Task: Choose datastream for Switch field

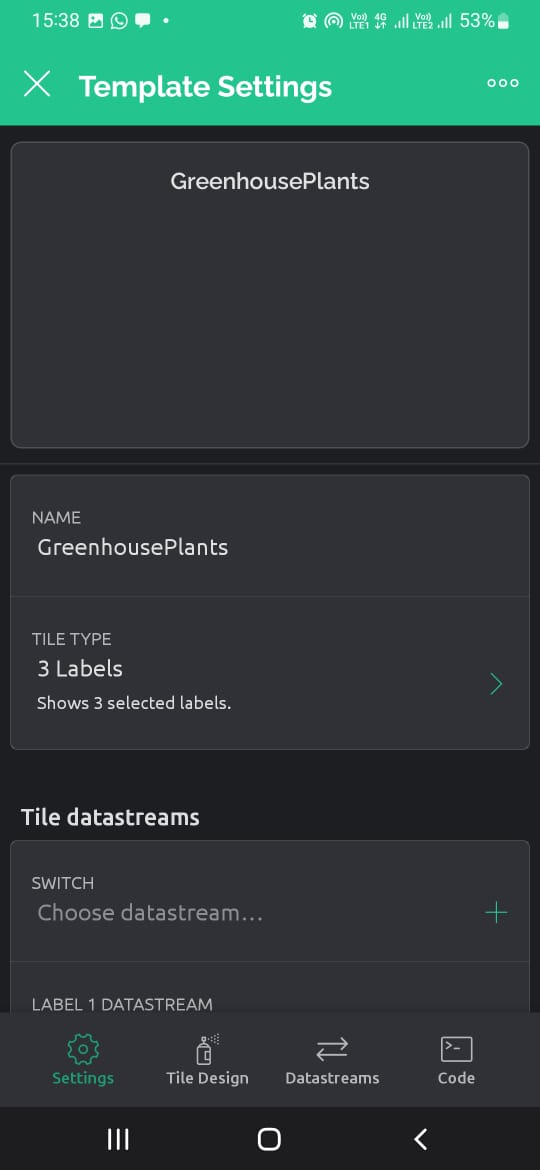Action: (270, 901)
